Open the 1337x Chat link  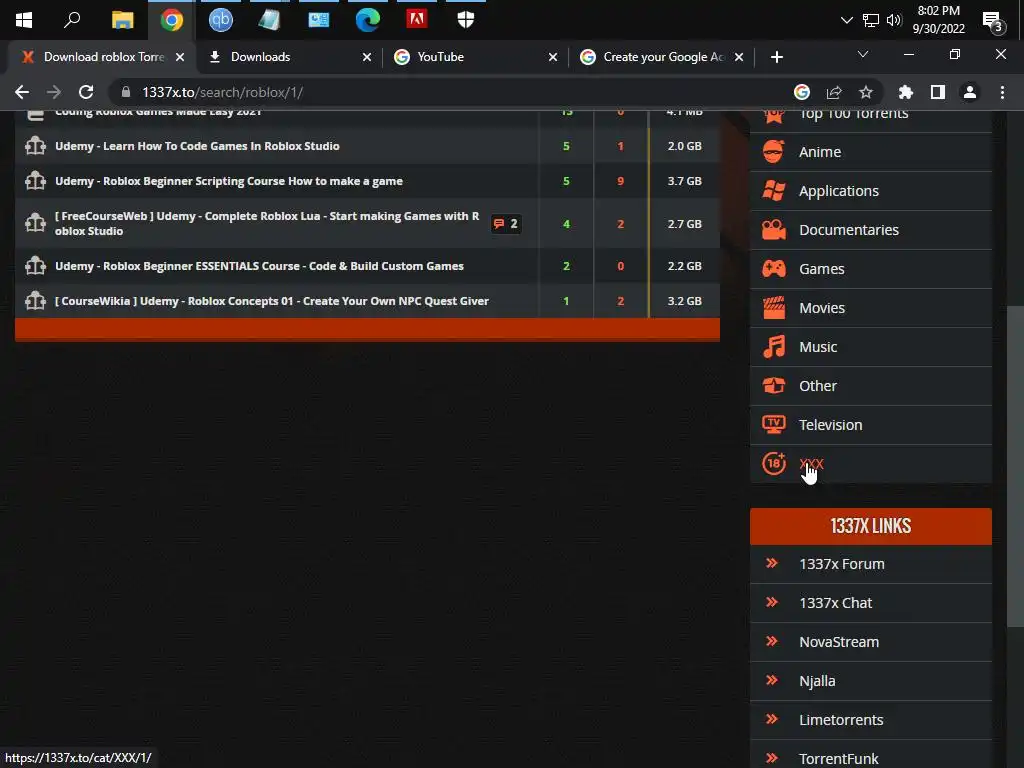coord(835,603)
